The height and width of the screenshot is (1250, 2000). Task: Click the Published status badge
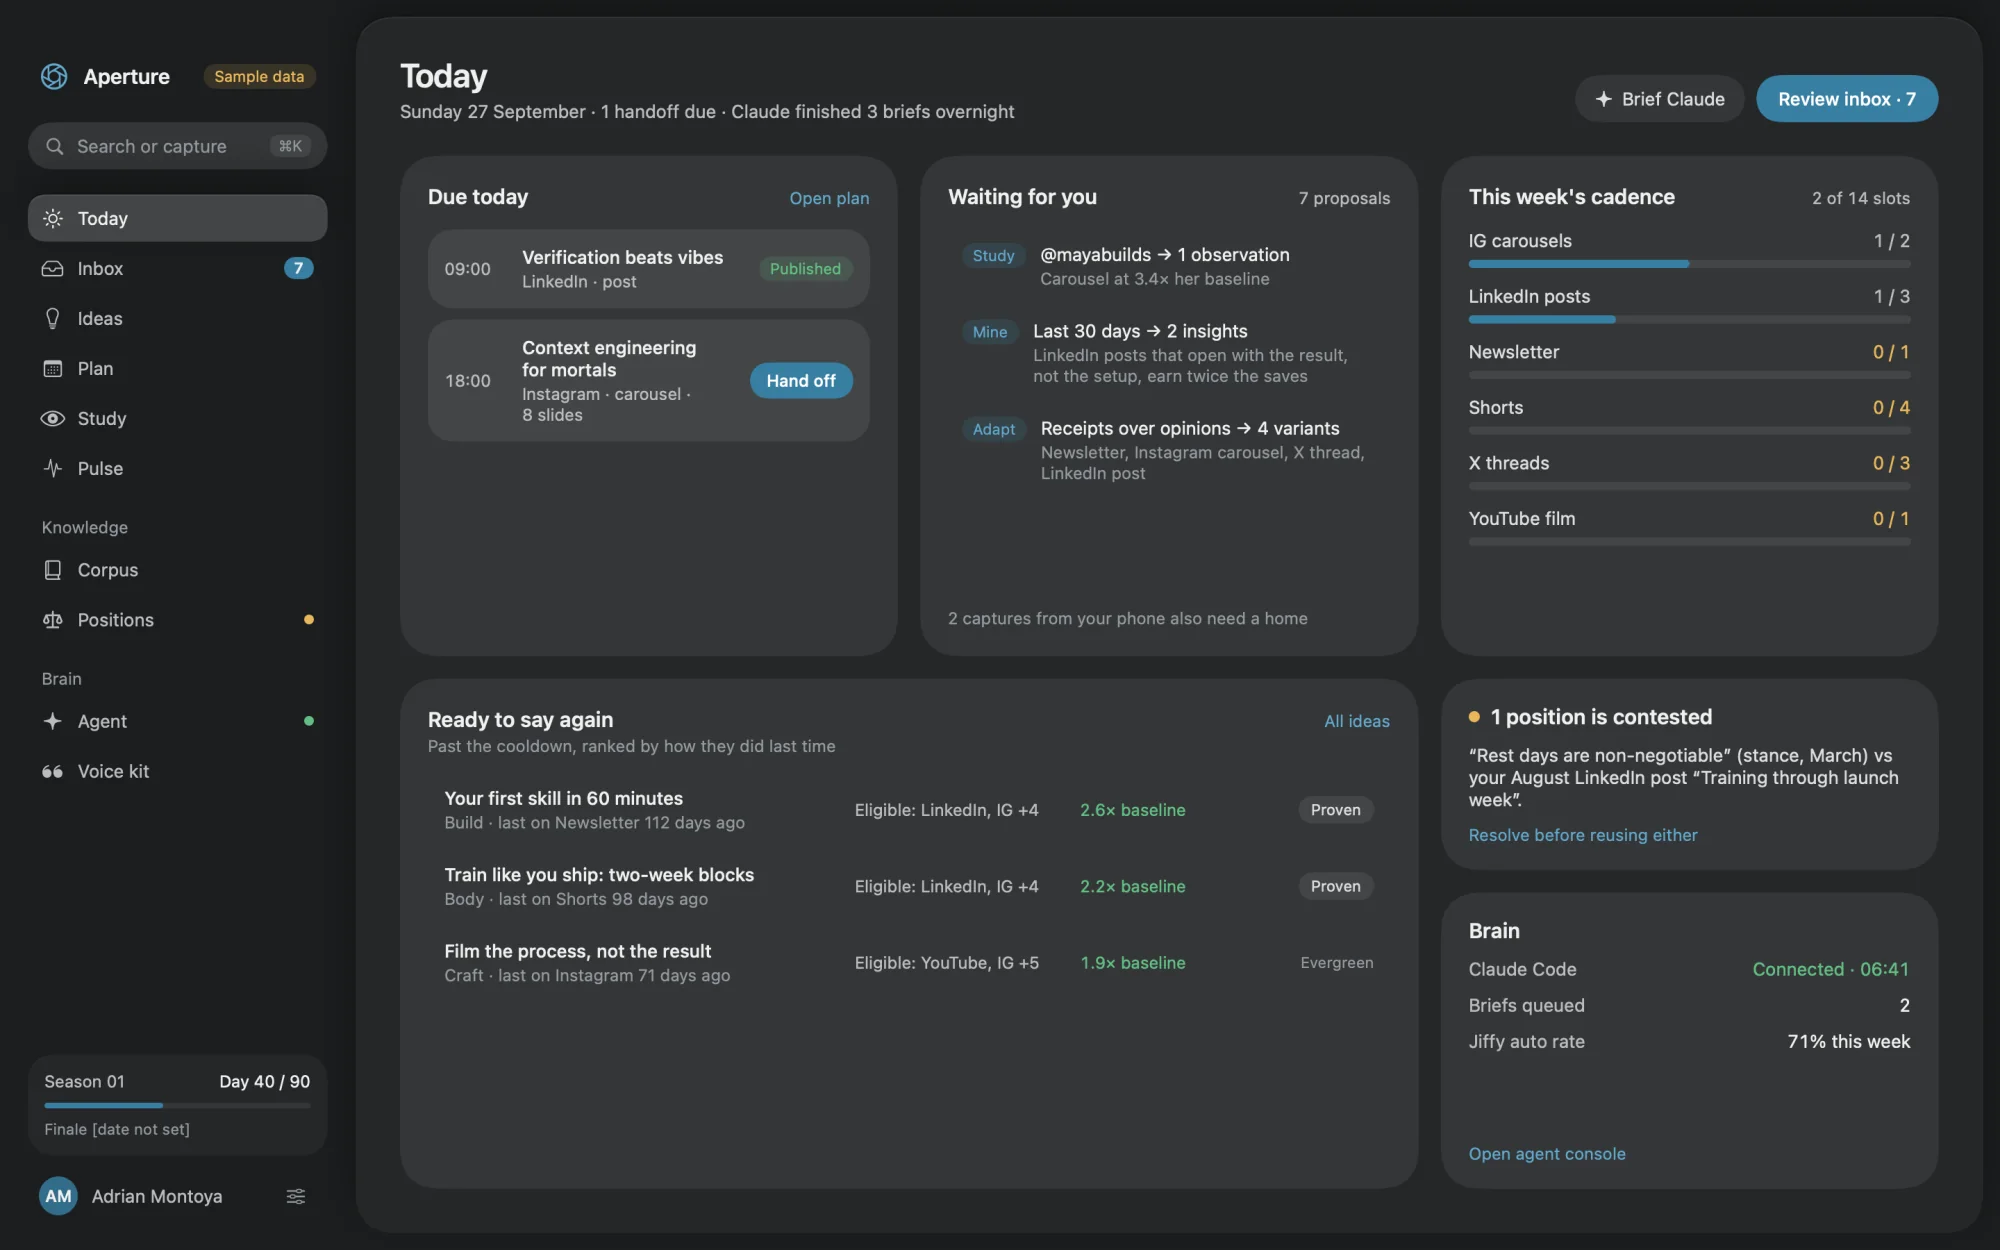click(x=805, y=269)
